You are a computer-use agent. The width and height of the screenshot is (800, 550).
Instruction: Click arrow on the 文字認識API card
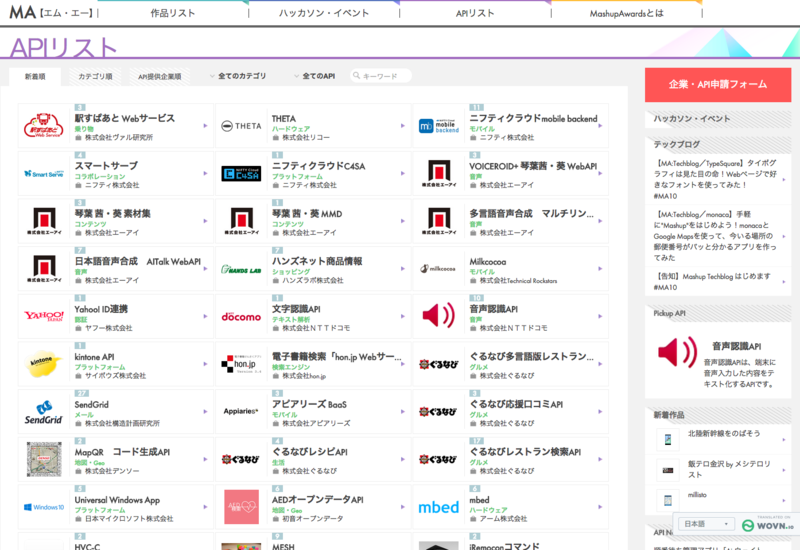pyautogui.click(x=403, y=316)
